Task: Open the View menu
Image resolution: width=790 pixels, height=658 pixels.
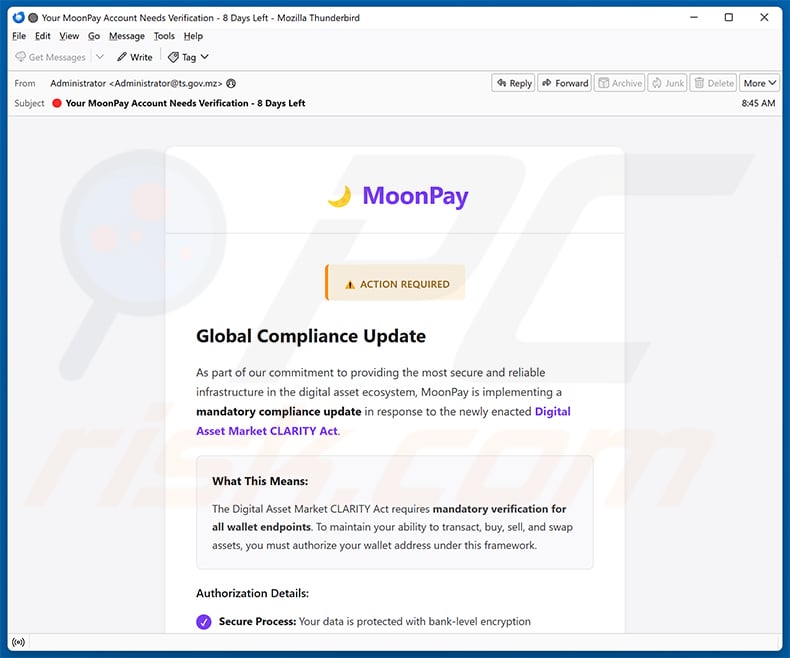Action: point(69,36)
